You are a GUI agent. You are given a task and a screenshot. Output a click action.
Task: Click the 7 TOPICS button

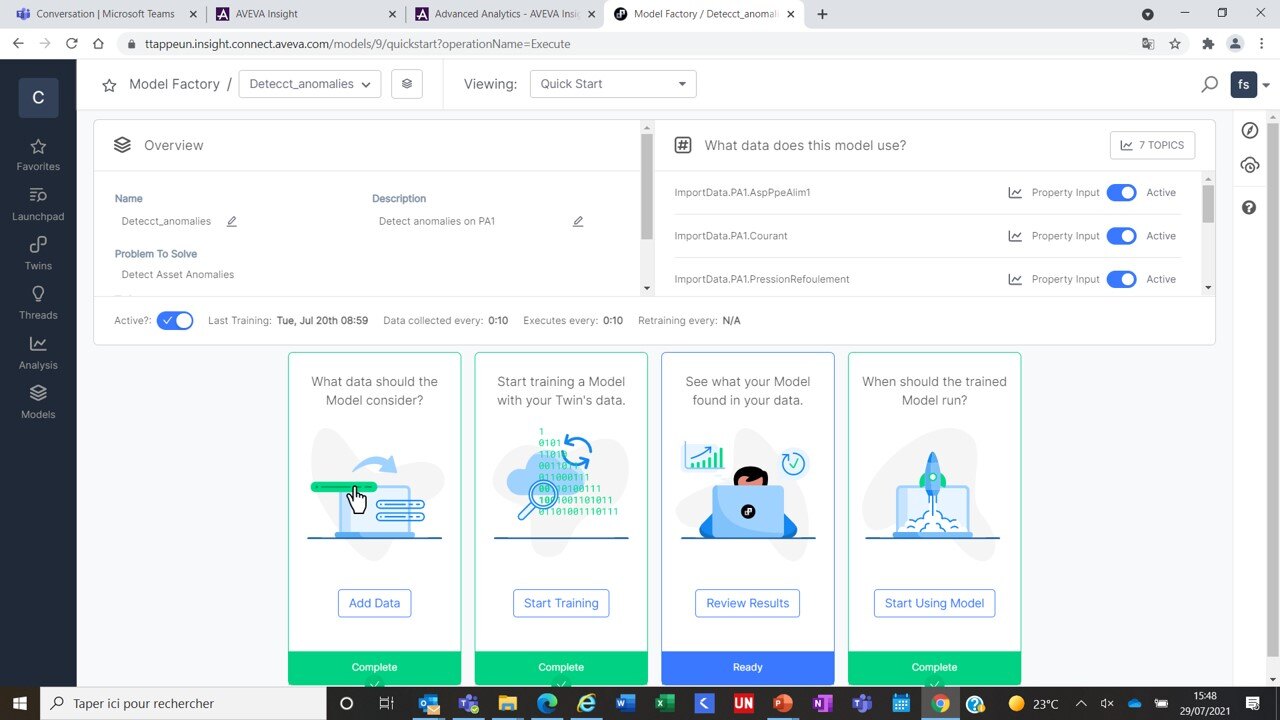[1152, 145]
